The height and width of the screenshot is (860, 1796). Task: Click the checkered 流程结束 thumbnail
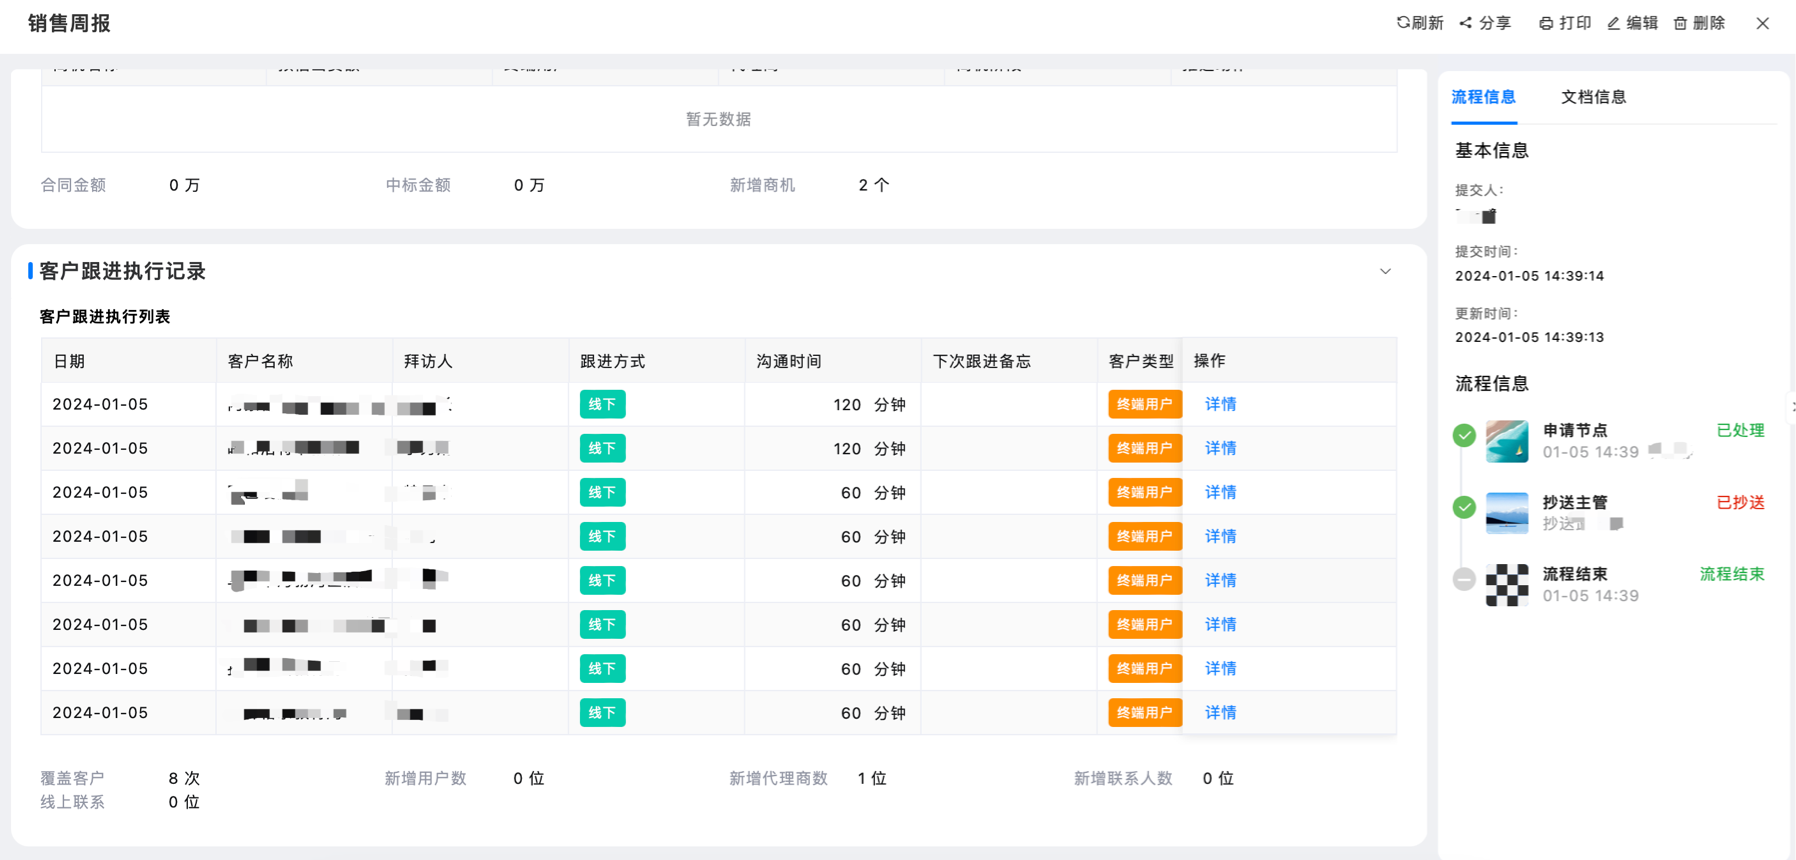[x=1506, y=585]
